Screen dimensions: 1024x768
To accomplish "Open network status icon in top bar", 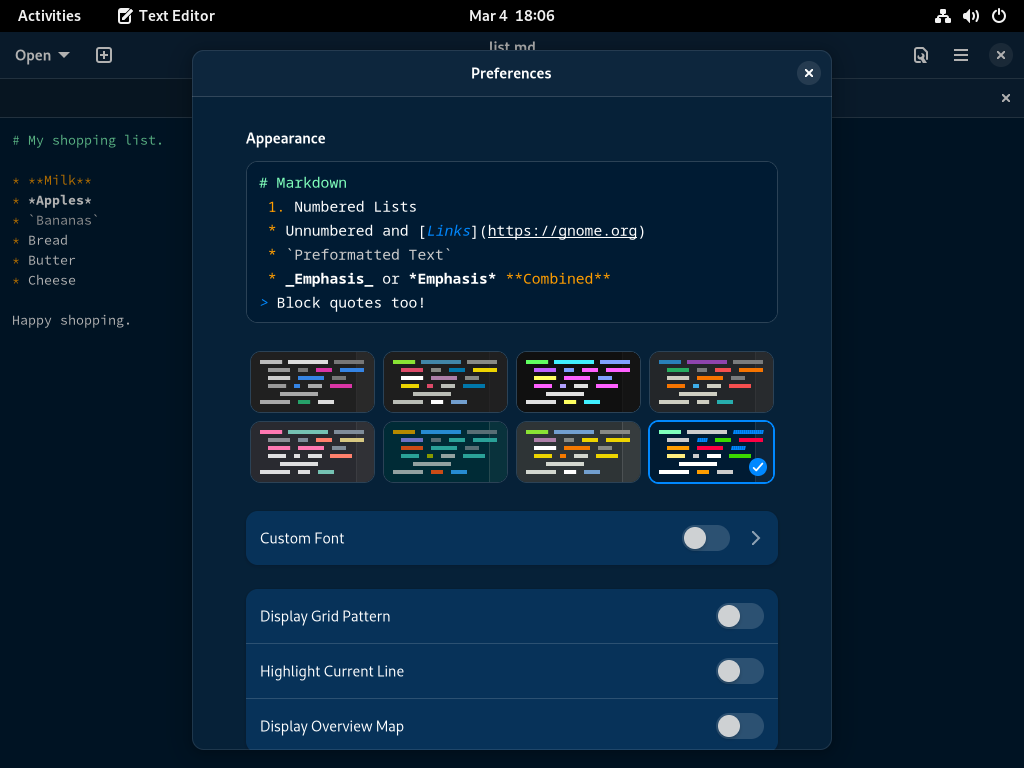I will tap(942, 16).
